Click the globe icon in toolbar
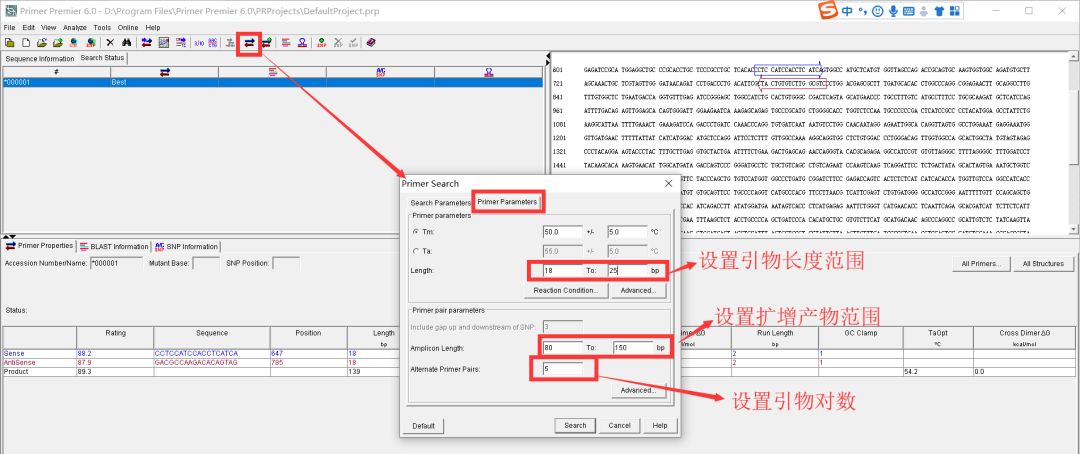1080x454 pixels. point(73,43)
